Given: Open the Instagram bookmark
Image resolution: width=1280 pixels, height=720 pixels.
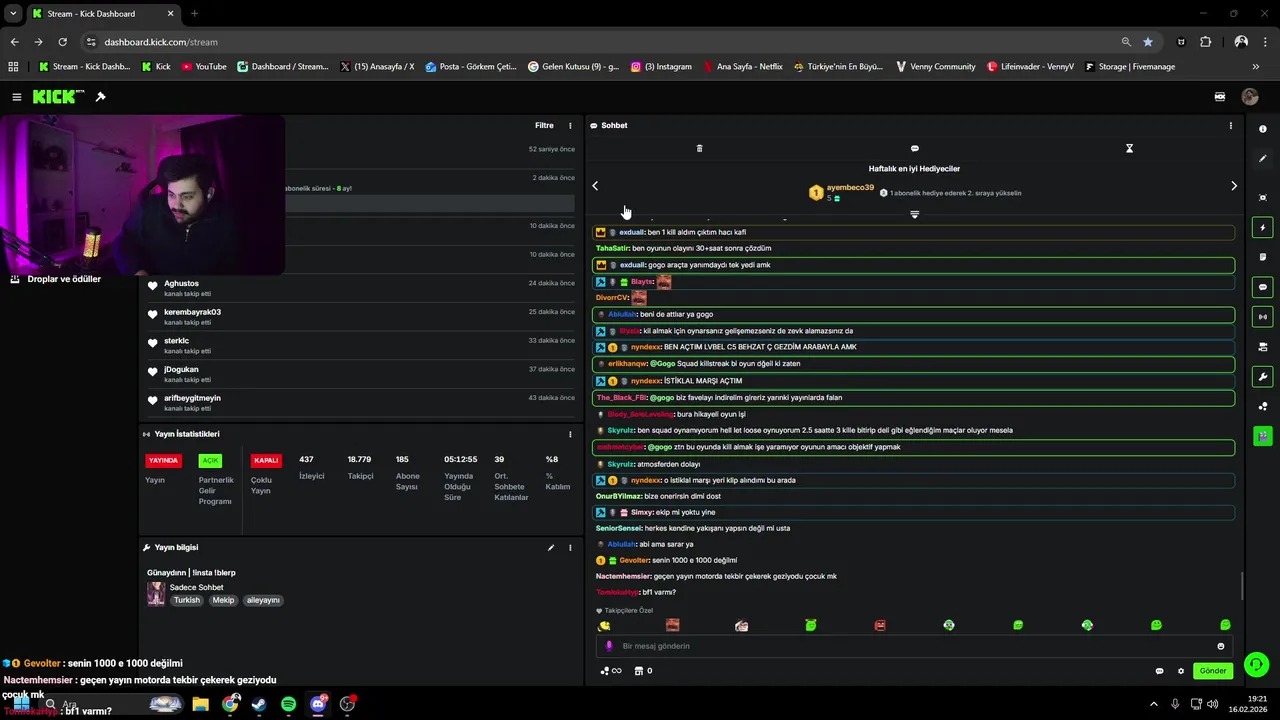Looking at the screenshot, I should pyautogui.click(x=661, y=67).
